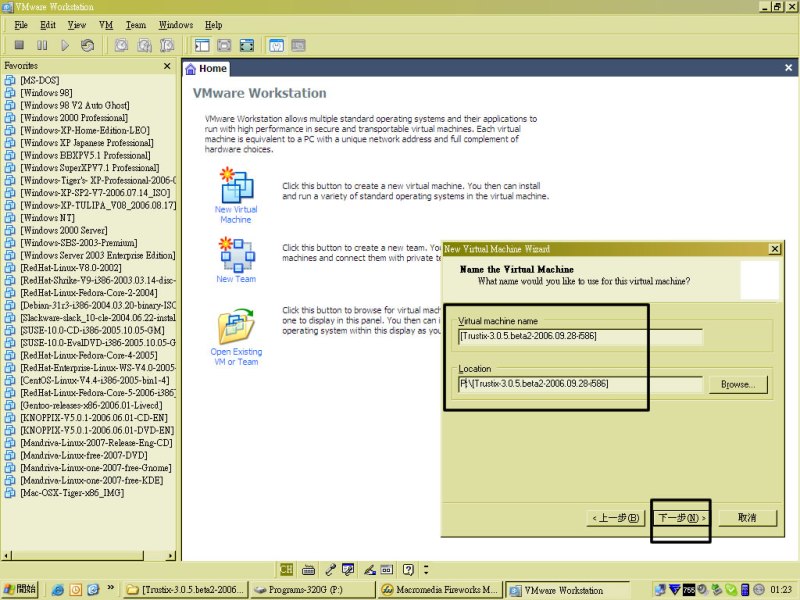Open the Help menu
Image resolution: width=800 pixels, height=600 pixels.
(x=214, y=25)
